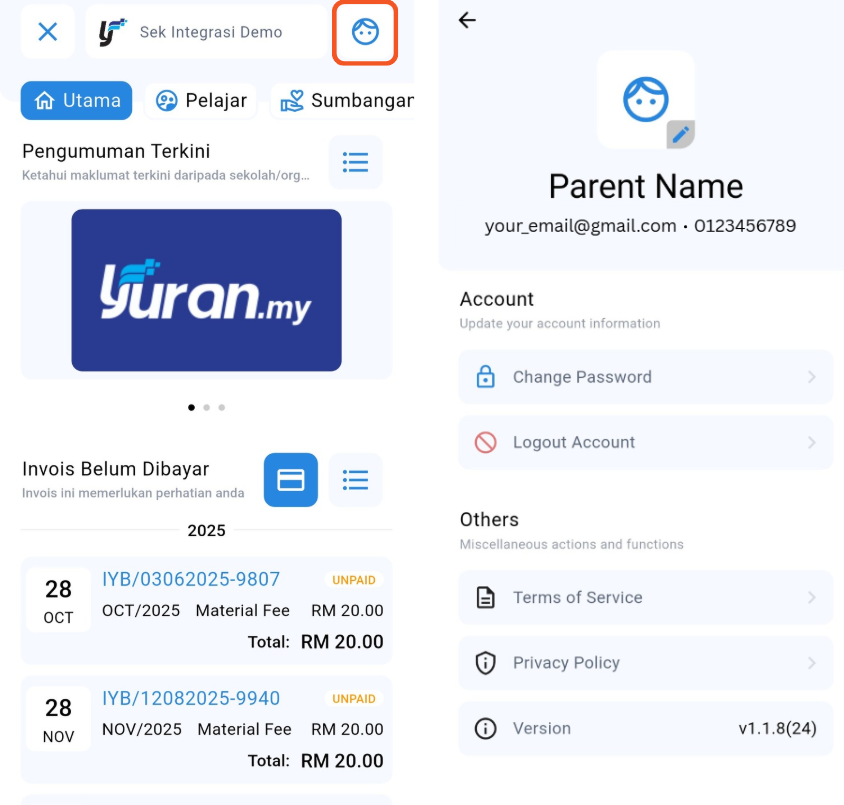This screenshot has width=844, height=805.
Task: Expand Logout Account chevron
Action: [x=812, y=442]
